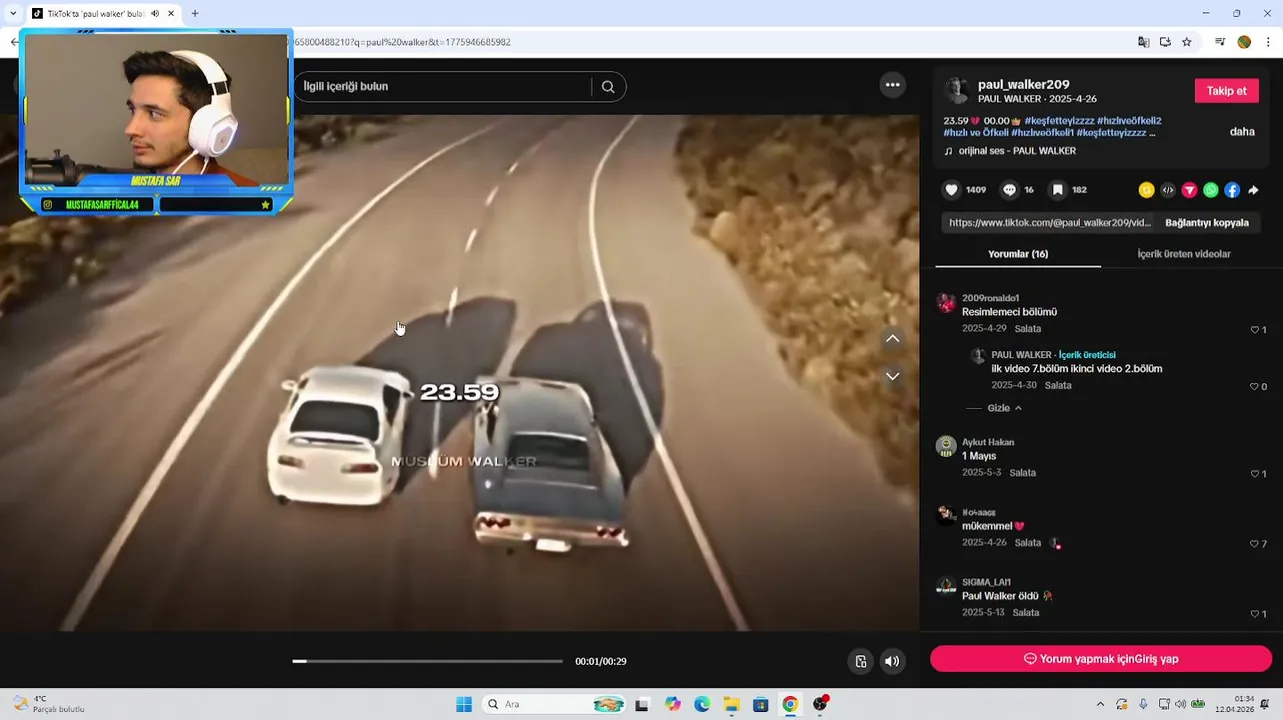Image resolution: width=1283 pixels, height=720 pixels.
Task: Share the video to Facebook
Action: click(1232, 190)
